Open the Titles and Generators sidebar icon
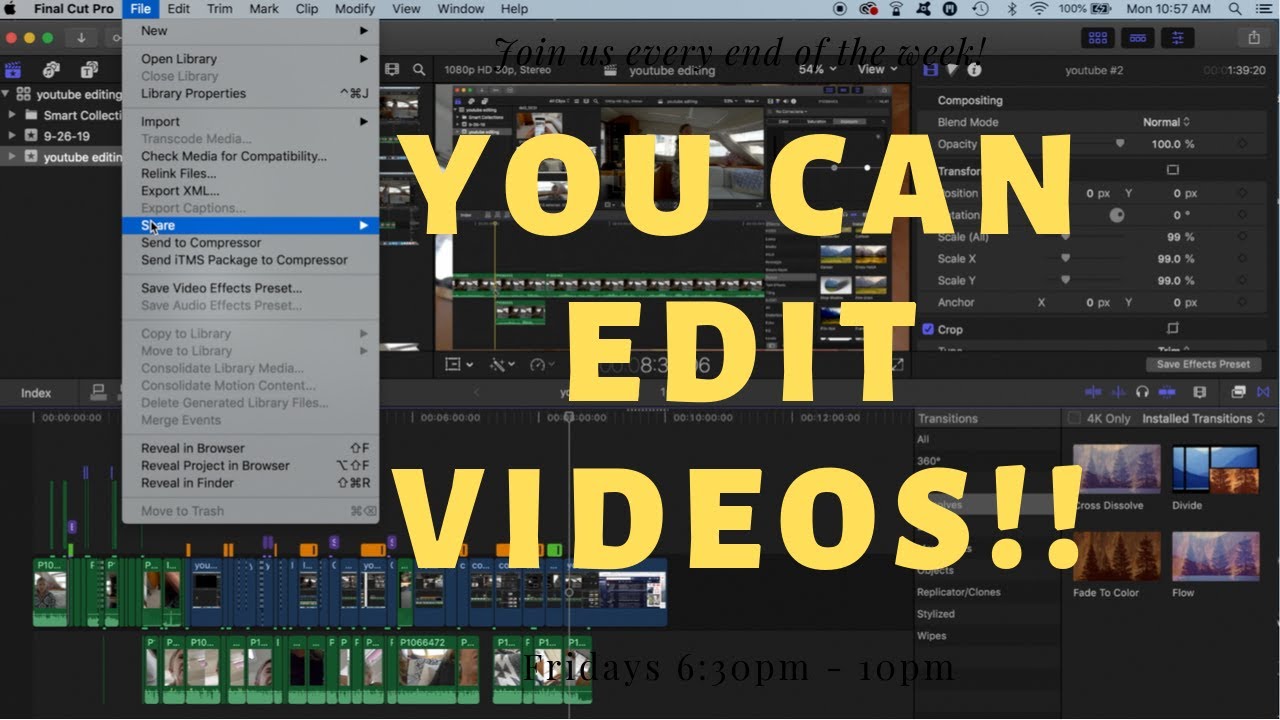 tap(89, 70)
